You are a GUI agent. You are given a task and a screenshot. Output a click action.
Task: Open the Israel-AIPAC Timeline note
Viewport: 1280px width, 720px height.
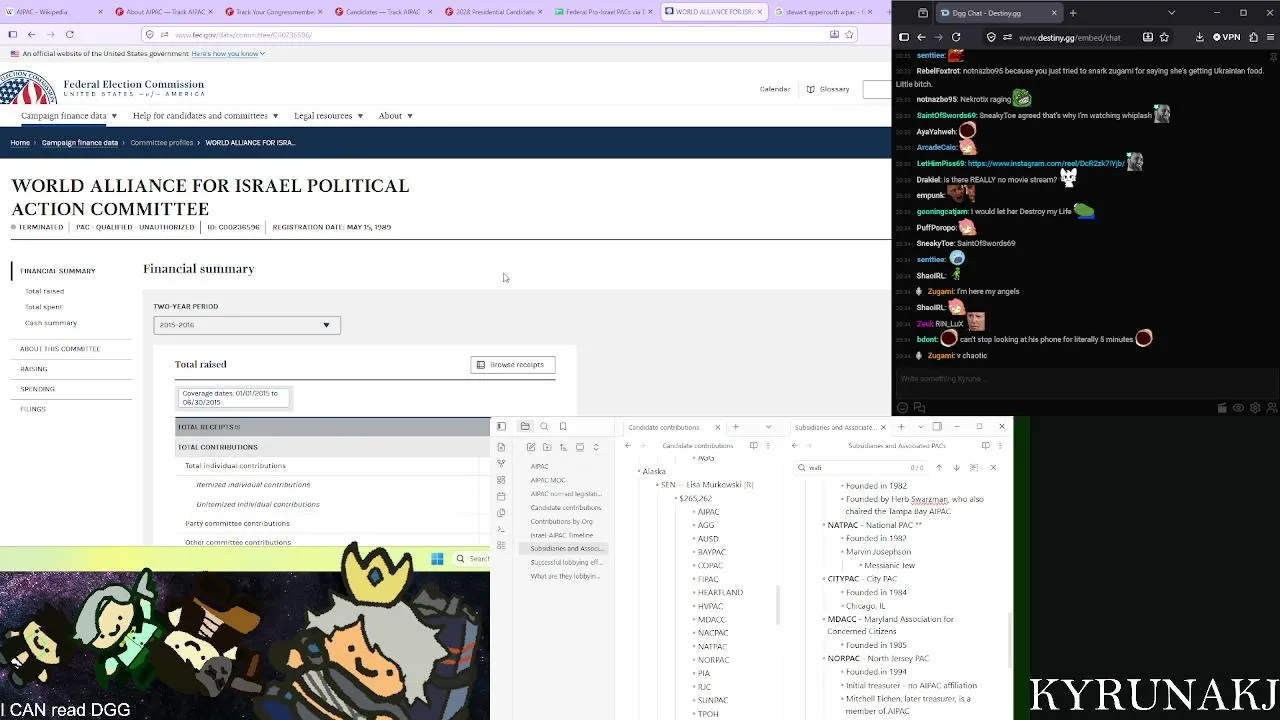pyautogui.click(x=561, y=535)
